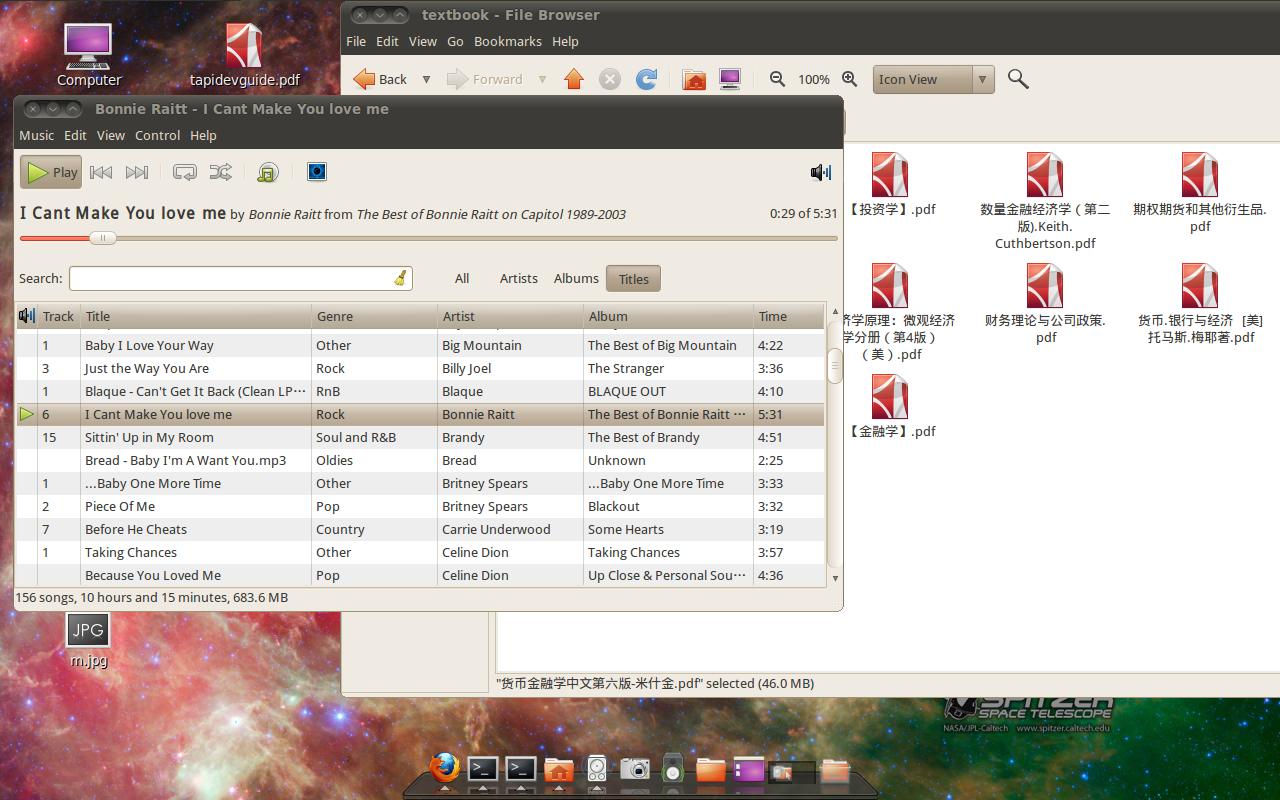This screenshot has height=800, width=1280.
Task: Toggle shuffle playback mode
Action: click(x=221, y=172)
